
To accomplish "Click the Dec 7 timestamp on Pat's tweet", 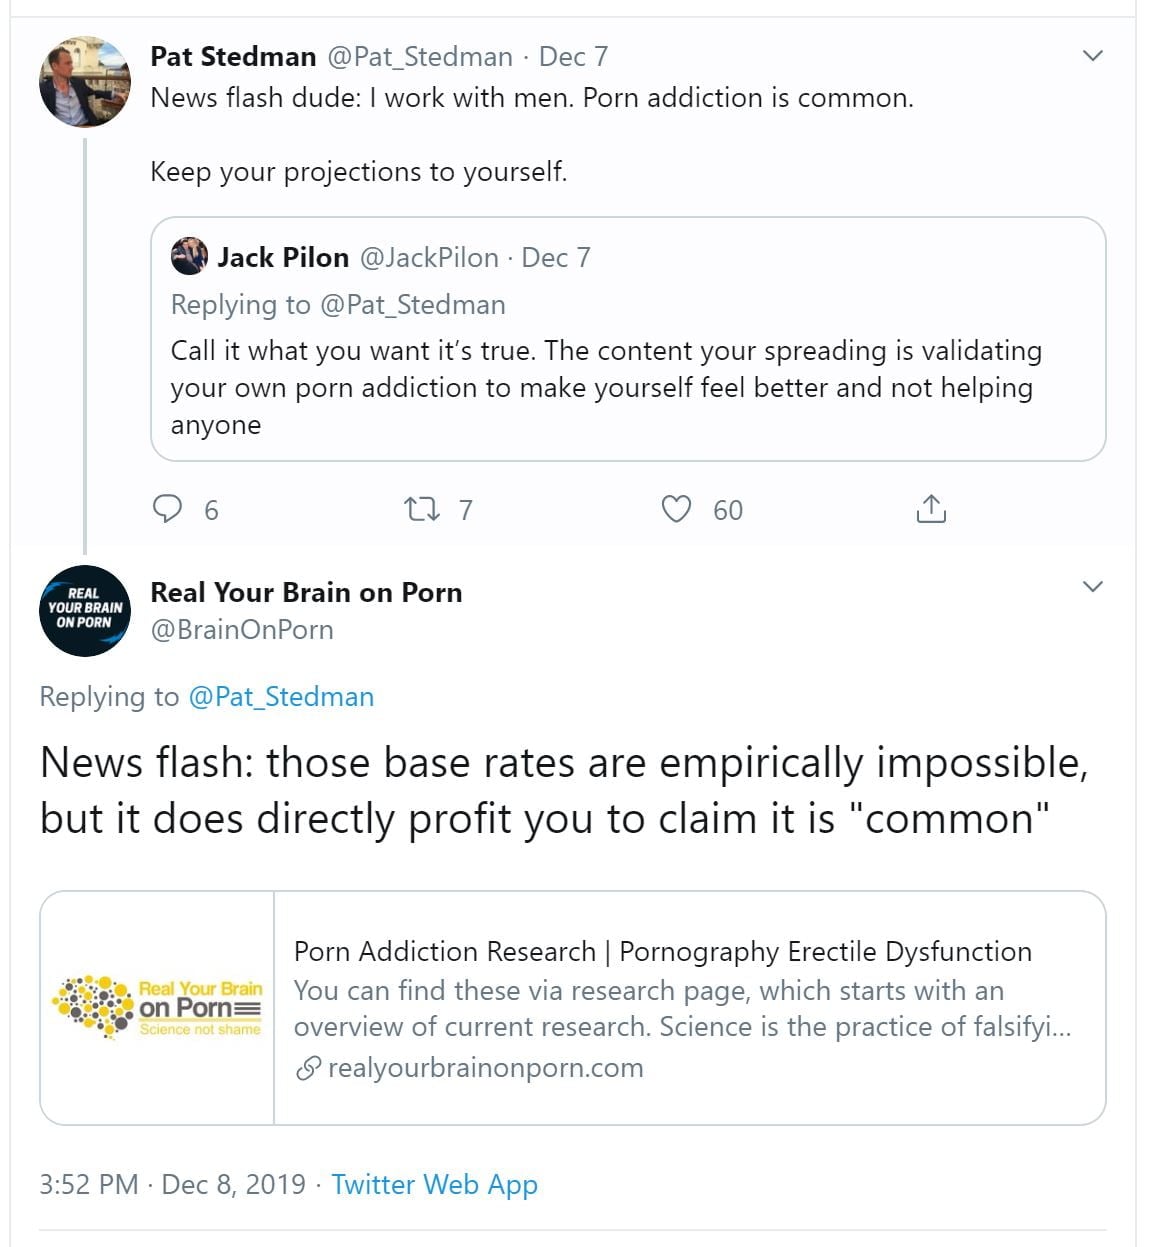I will [573, 57].
